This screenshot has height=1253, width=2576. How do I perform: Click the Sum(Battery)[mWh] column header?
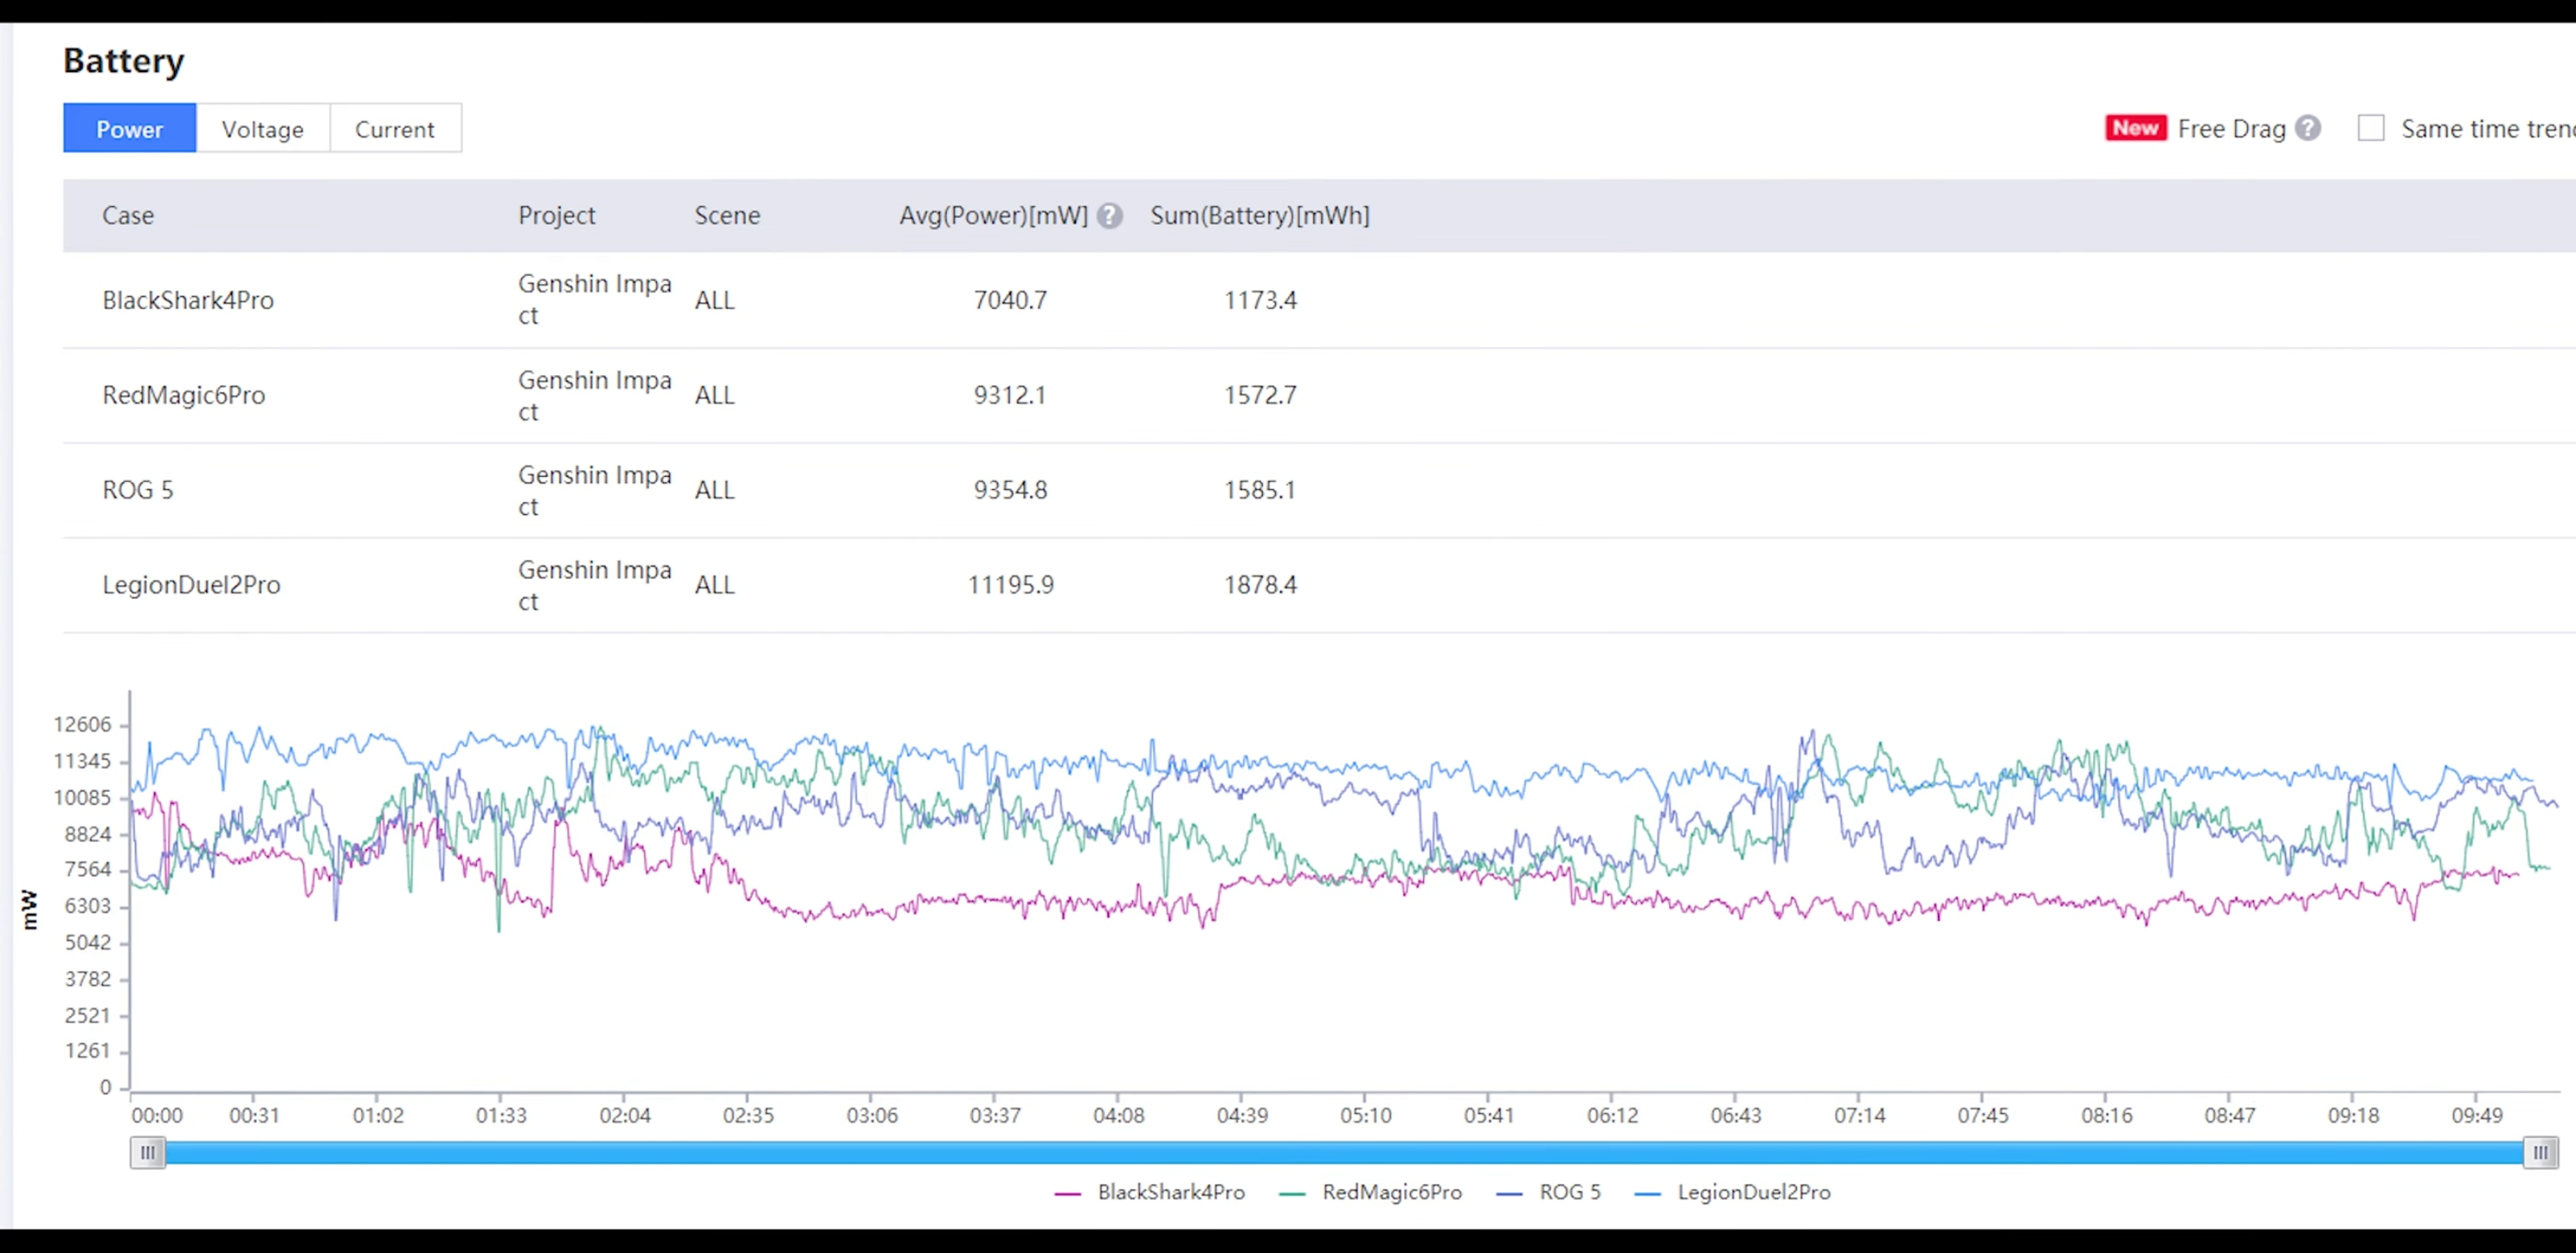[1259, 216]
